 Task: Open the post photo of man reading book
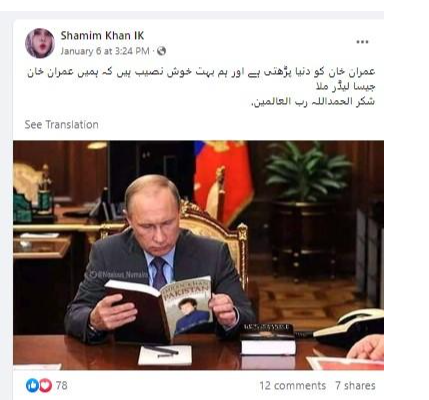coord(198,255)
